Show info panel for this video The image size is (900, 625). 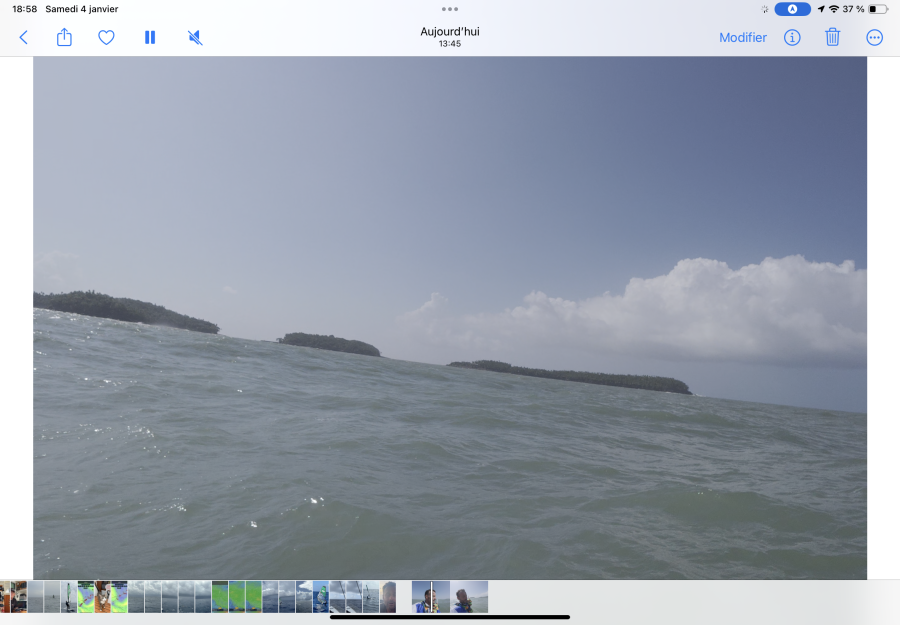pos(792,38)
